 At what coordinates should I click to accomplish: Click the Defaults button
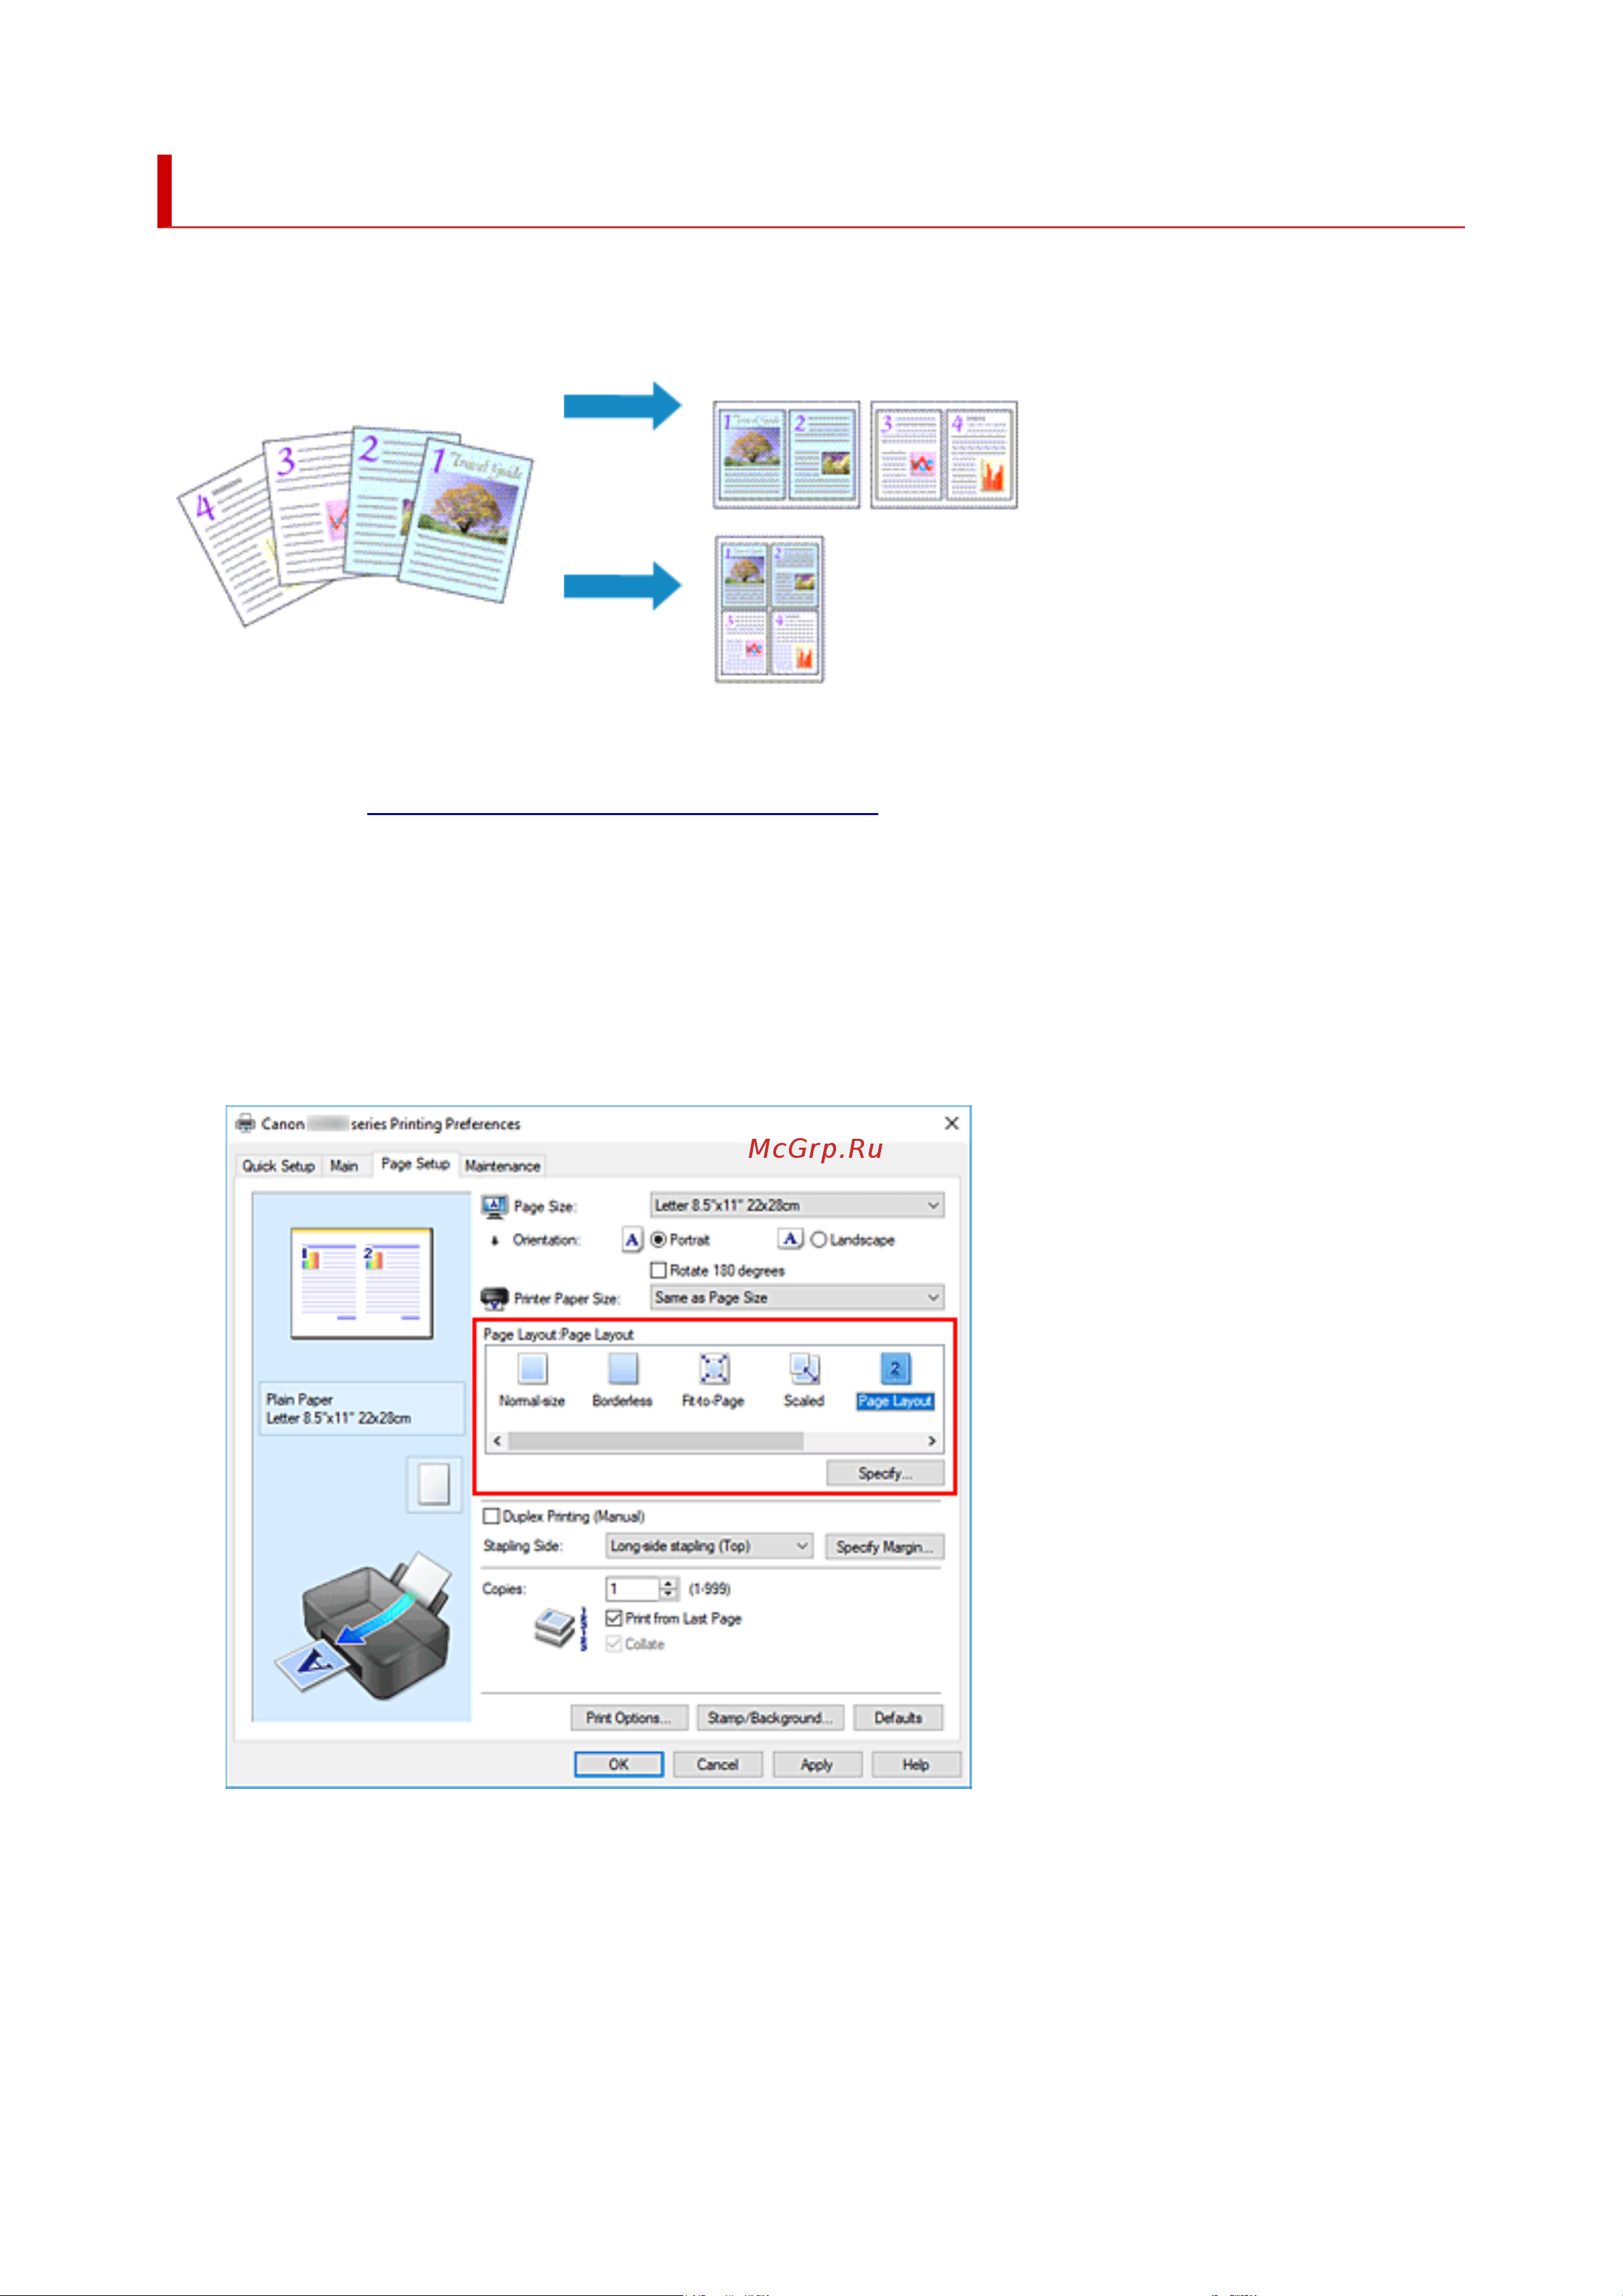[898, 1718]
